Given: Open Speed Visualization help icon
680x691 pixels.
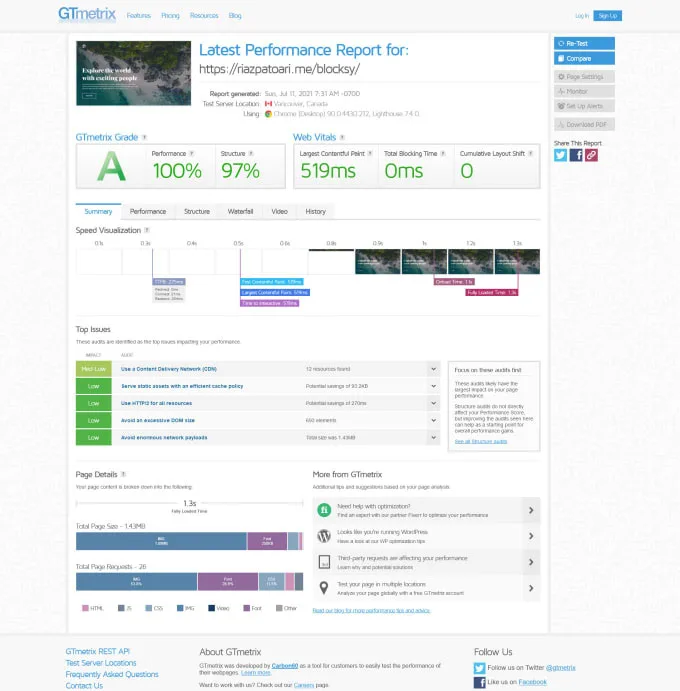Looking at the screenshot, I should pos(147,230).
